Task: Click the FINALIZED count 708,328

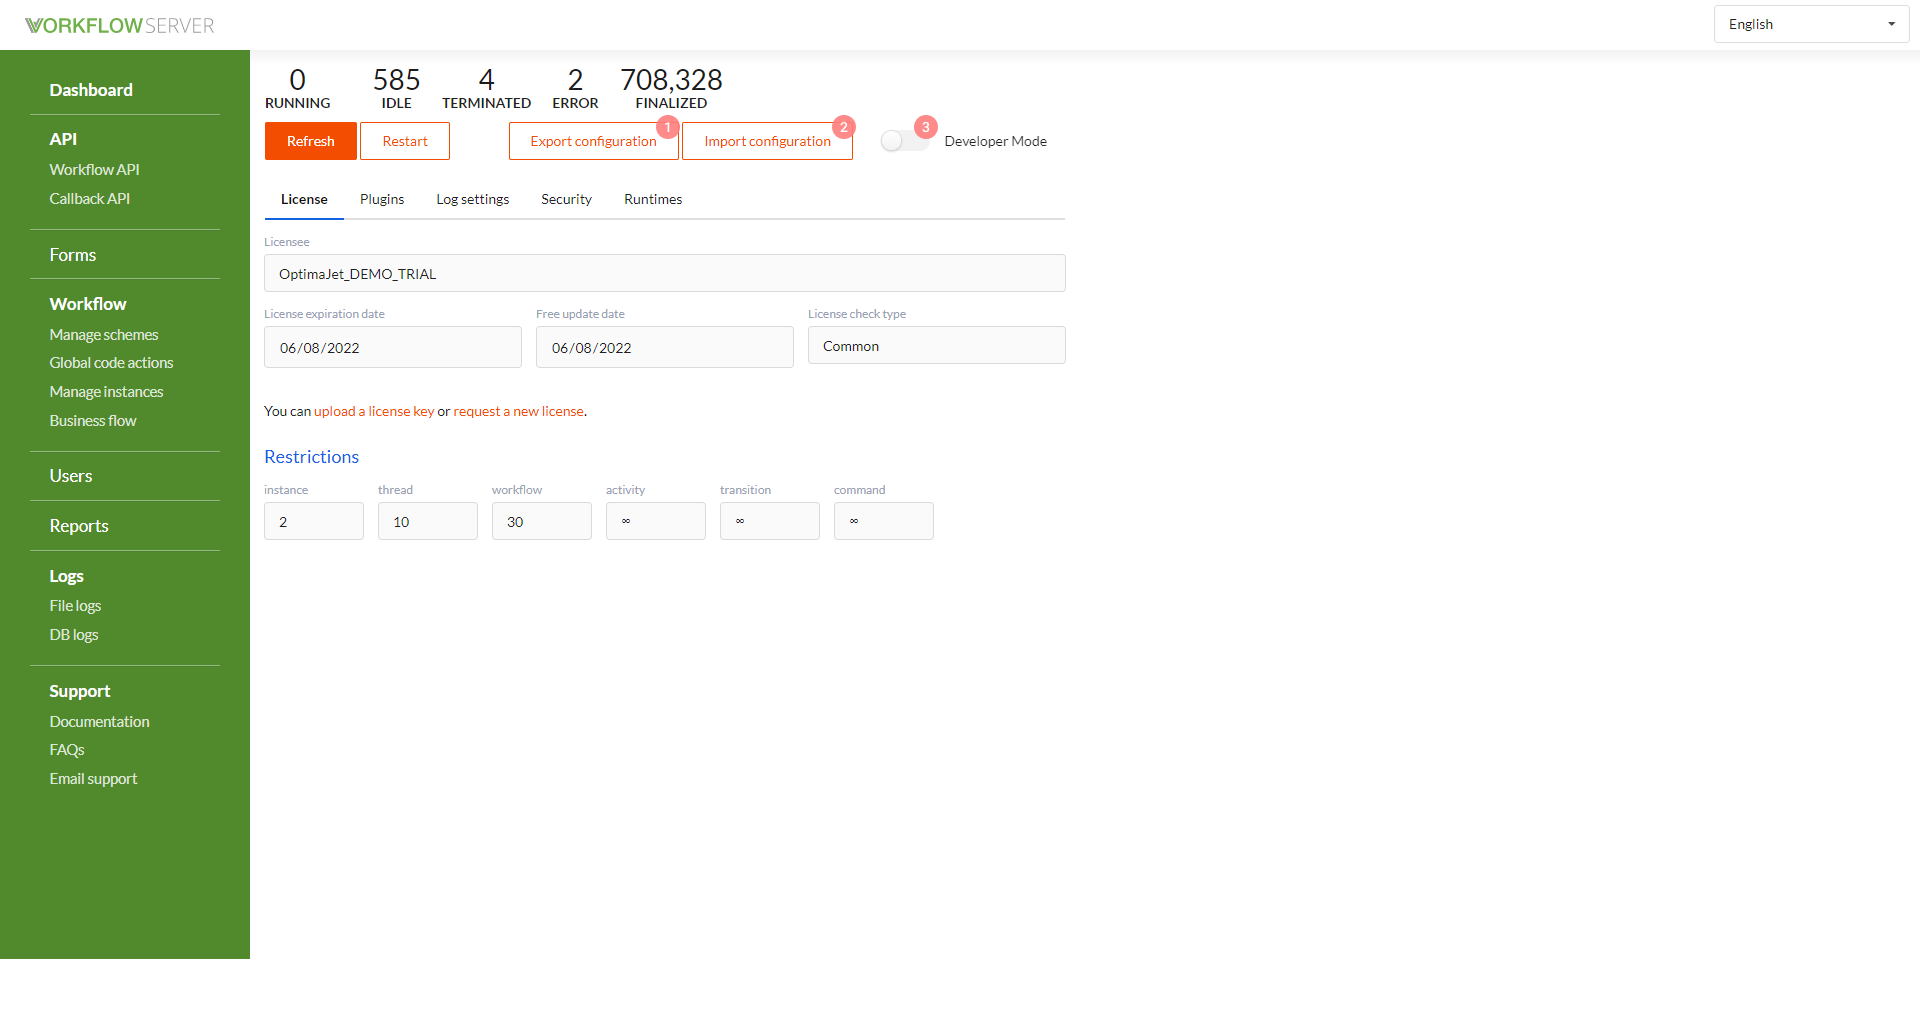Action: pos(671,80)
